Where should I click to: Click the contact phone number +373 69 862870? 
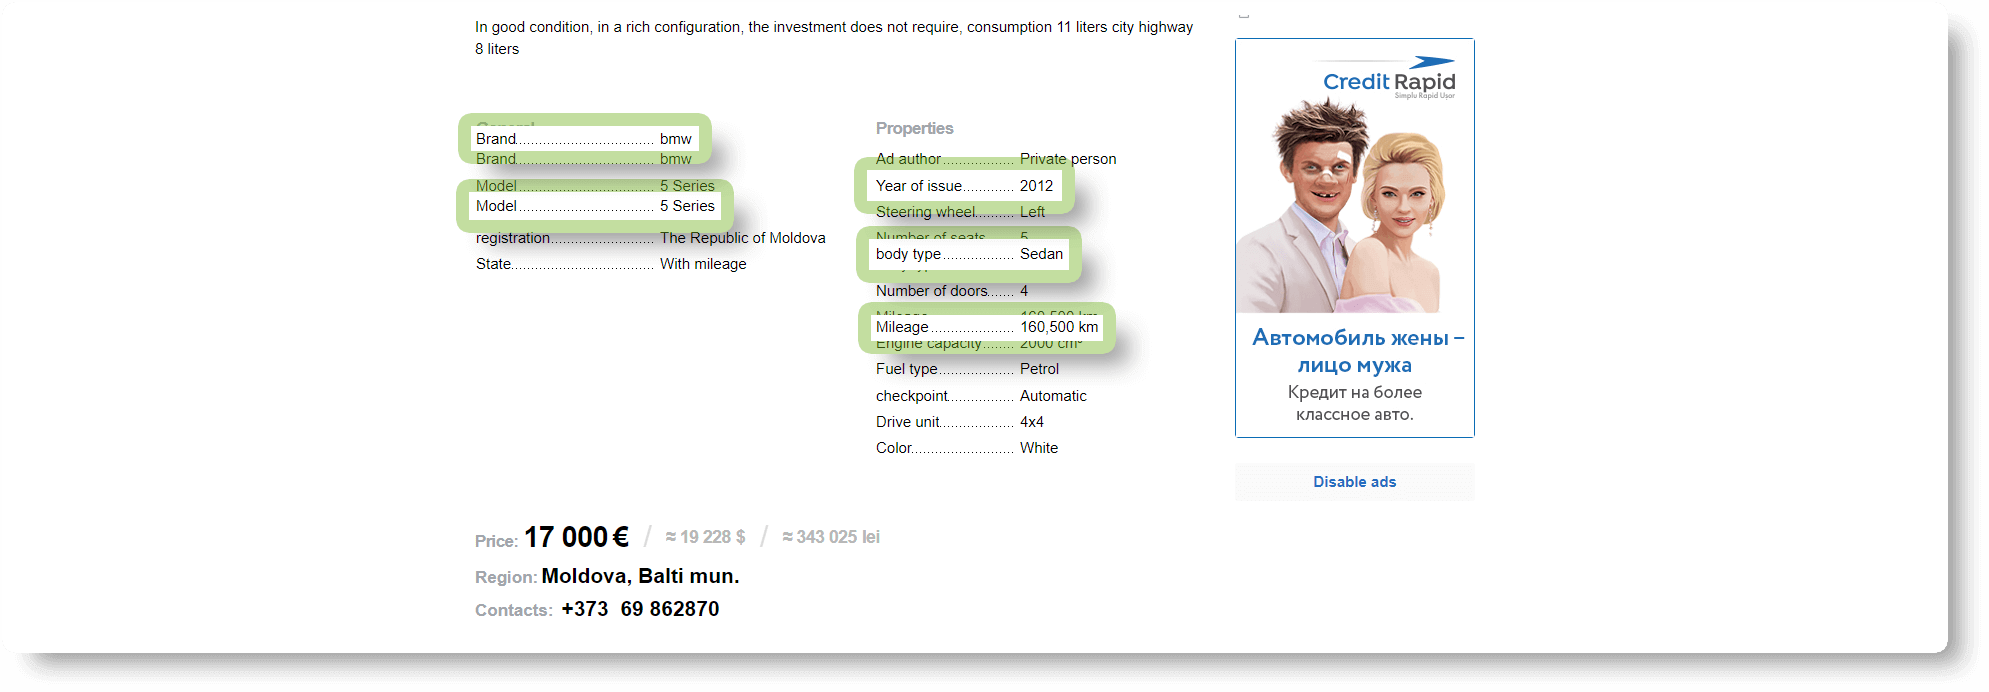[x=640, y=609]
